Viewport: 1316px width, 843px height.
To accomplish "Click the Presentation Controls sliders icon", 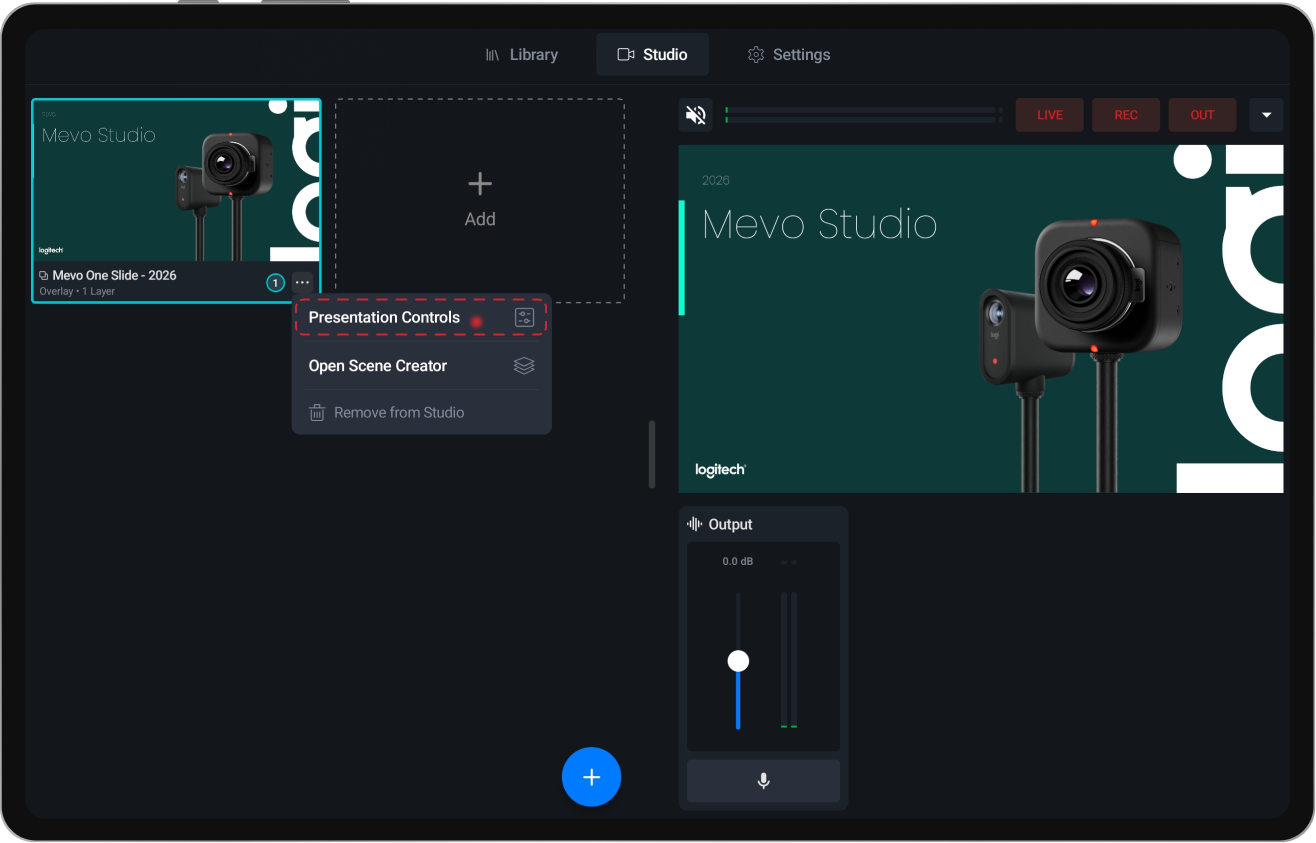I will coord(524,317).
